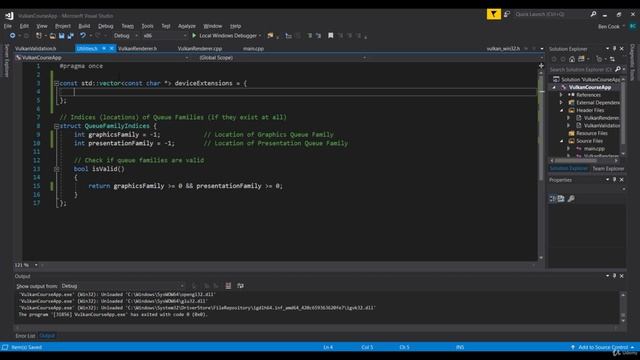This screenshot has width=640, height=360.
Task: Click the bookmark icon in the toolbar
Action: (331, 36)
